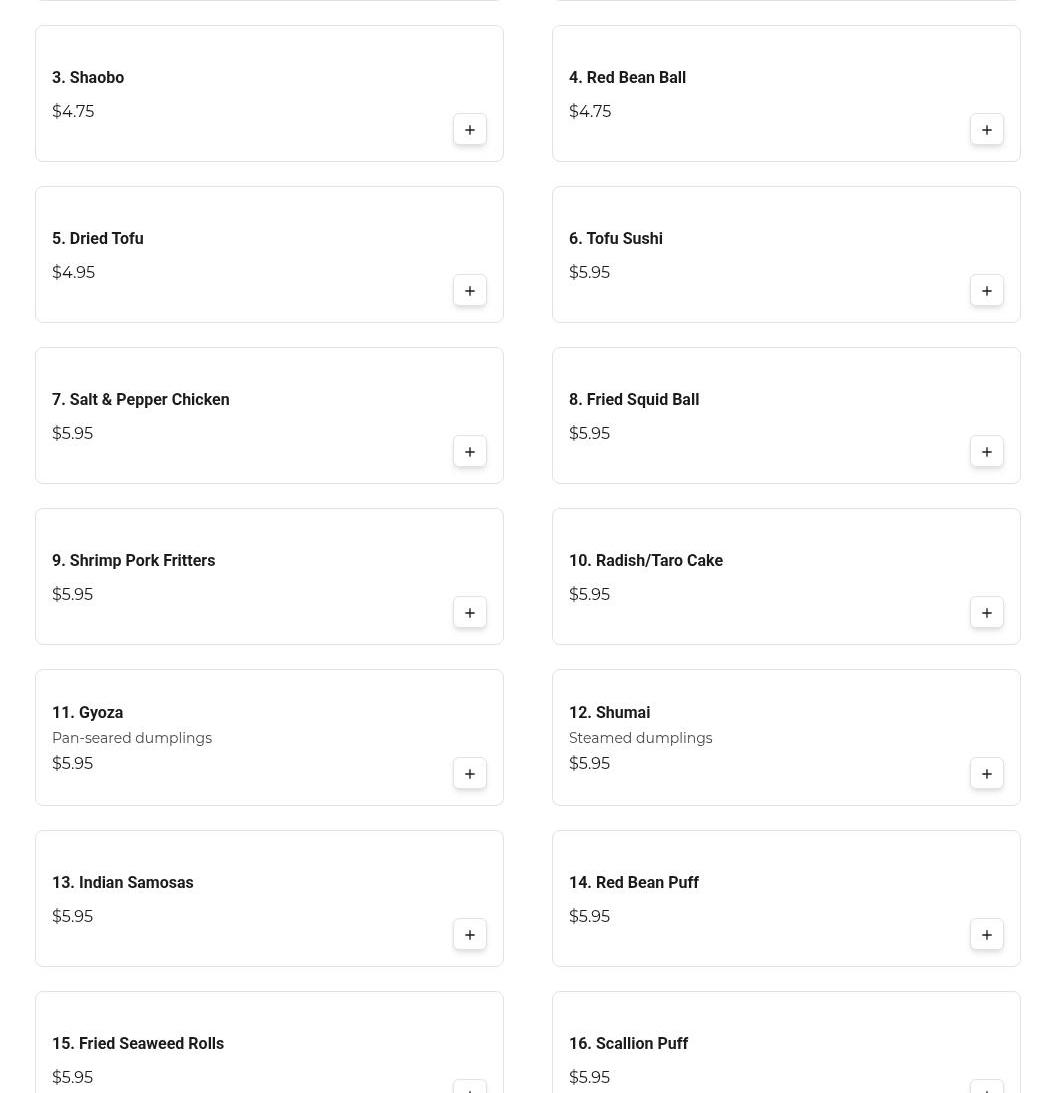Image resolution: width=1050 pixels, height=1093 pixels.
Task: Add Radish/Taro Cake to order
Action: 987,613
